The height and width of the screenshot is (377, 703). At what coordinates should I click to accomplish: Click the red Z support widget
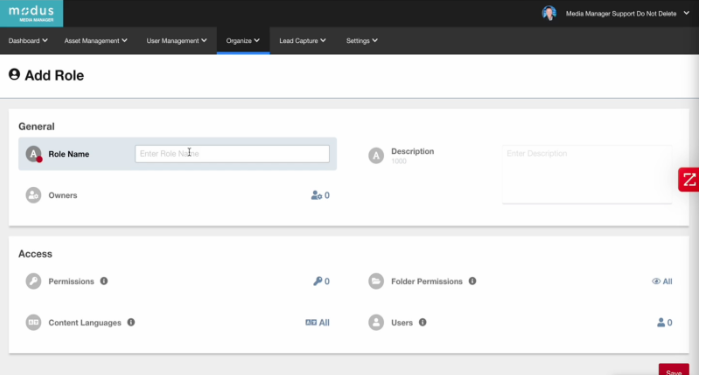tap(689, 180)
